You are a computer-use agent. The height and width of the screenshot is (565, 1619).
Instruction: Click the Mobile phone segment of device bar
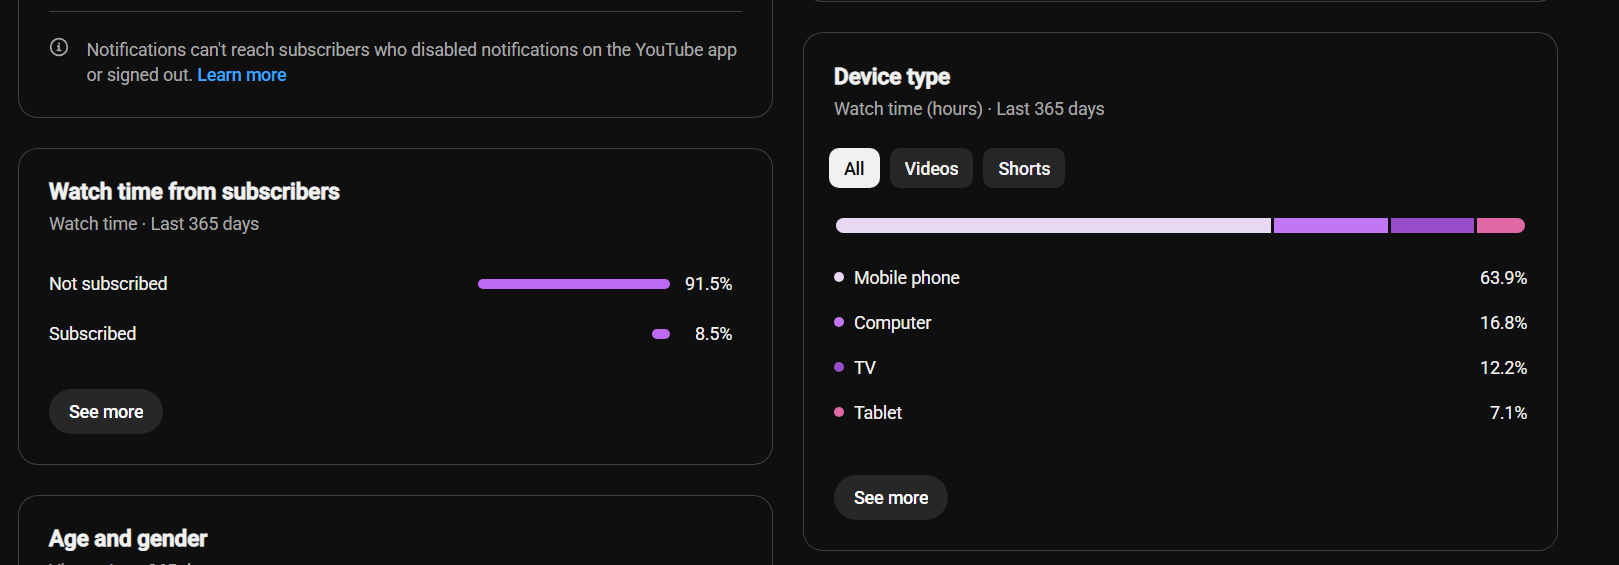[x=1053, y=226]
